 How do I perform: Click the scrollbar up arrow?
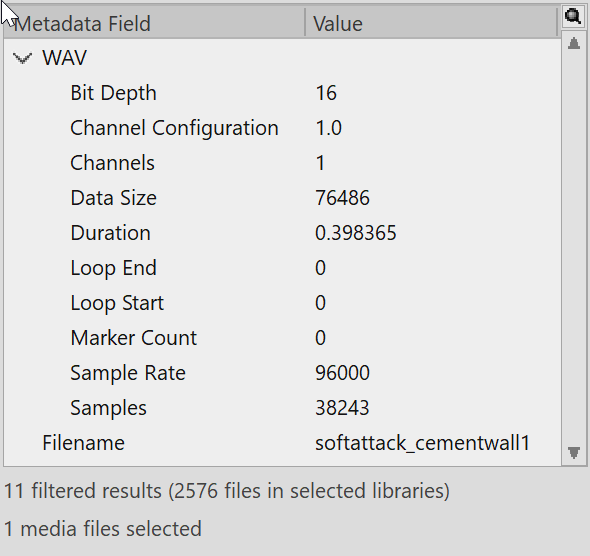573,43
